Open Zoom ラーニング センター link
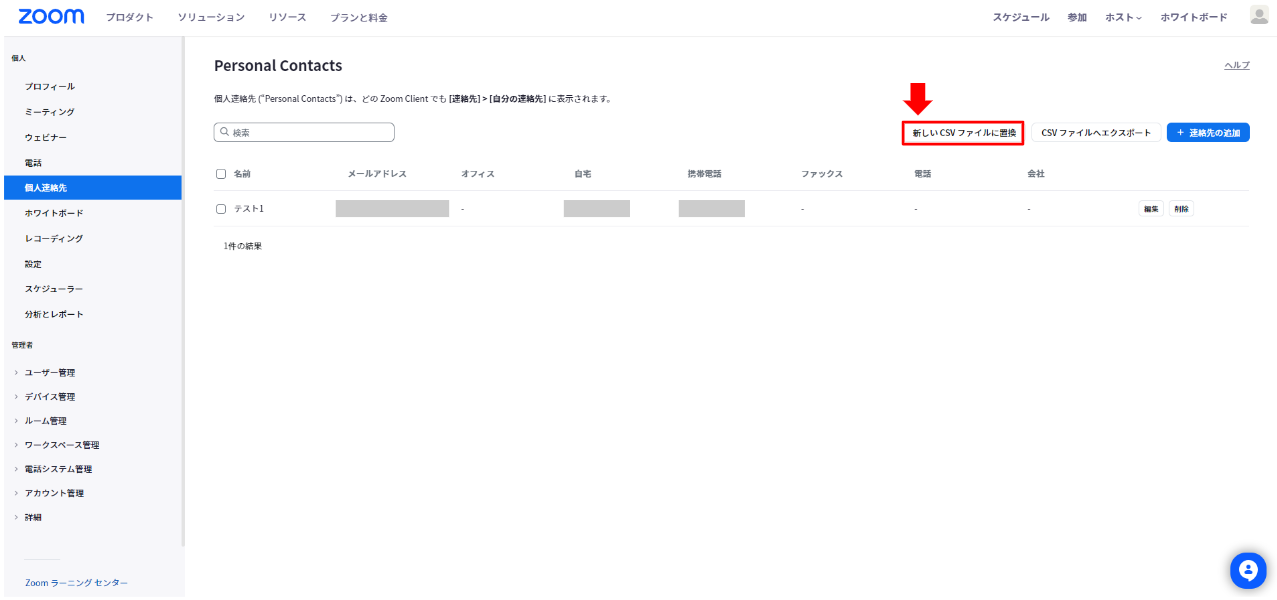The width and height of the screenshot is (1277, 600). pyautogui.click(x=77, y=582)
